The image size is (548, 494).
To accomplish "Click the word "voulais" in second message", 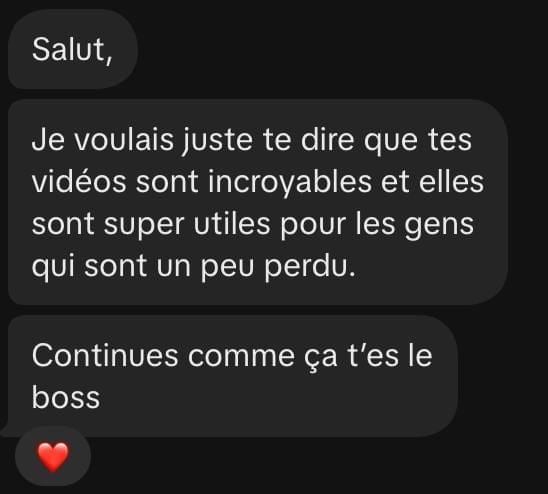I will pos(124,139).
